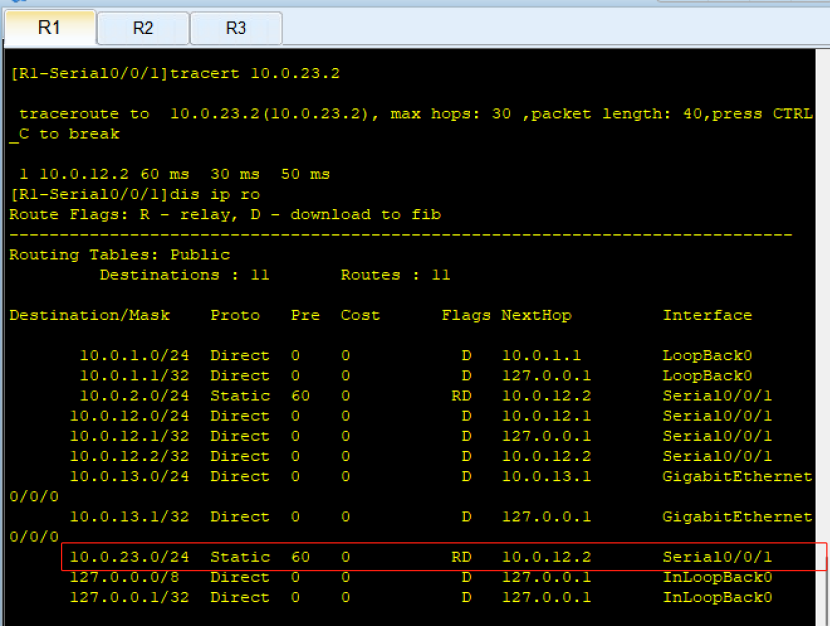Click 'Destinations : 11' text
The image size is (830, 626).
point(184,275)
